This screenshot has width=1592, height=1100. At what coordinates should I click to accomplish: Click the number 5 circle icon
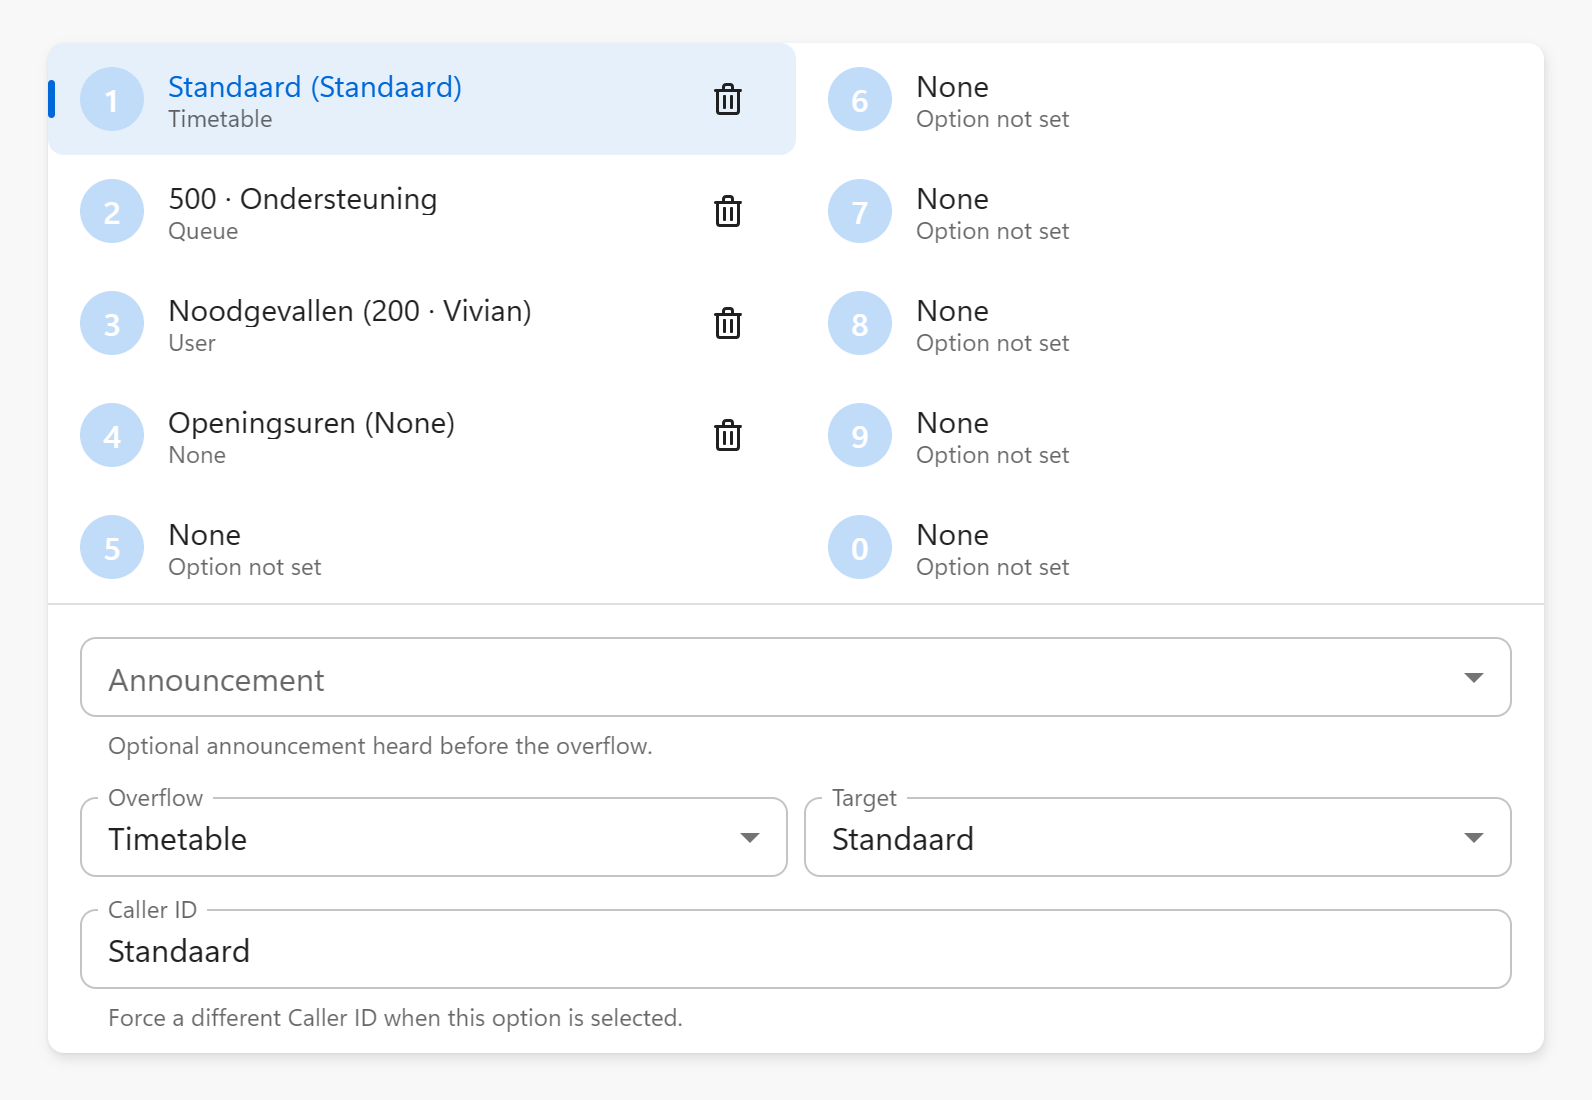pos(112,548)
